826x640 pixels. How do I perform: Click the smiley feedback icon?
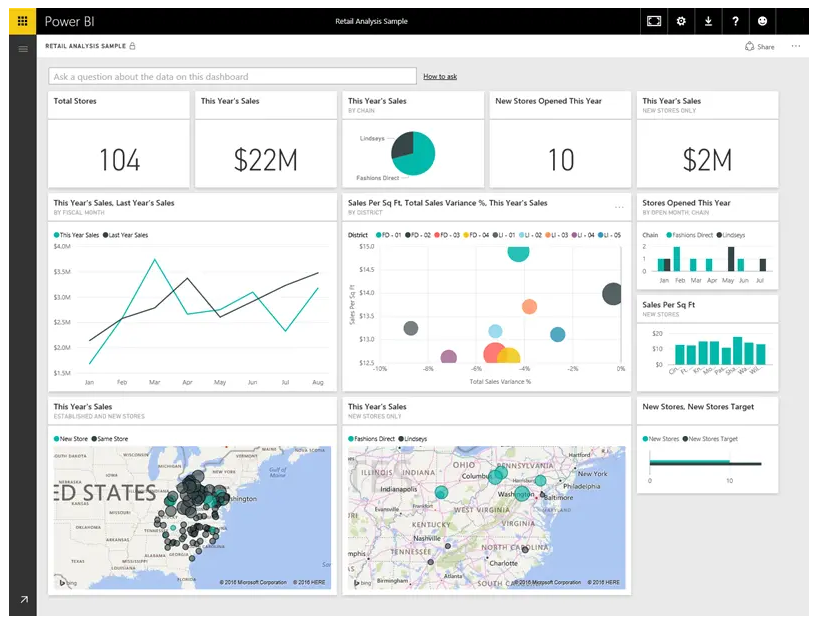(x=762, y=21)
